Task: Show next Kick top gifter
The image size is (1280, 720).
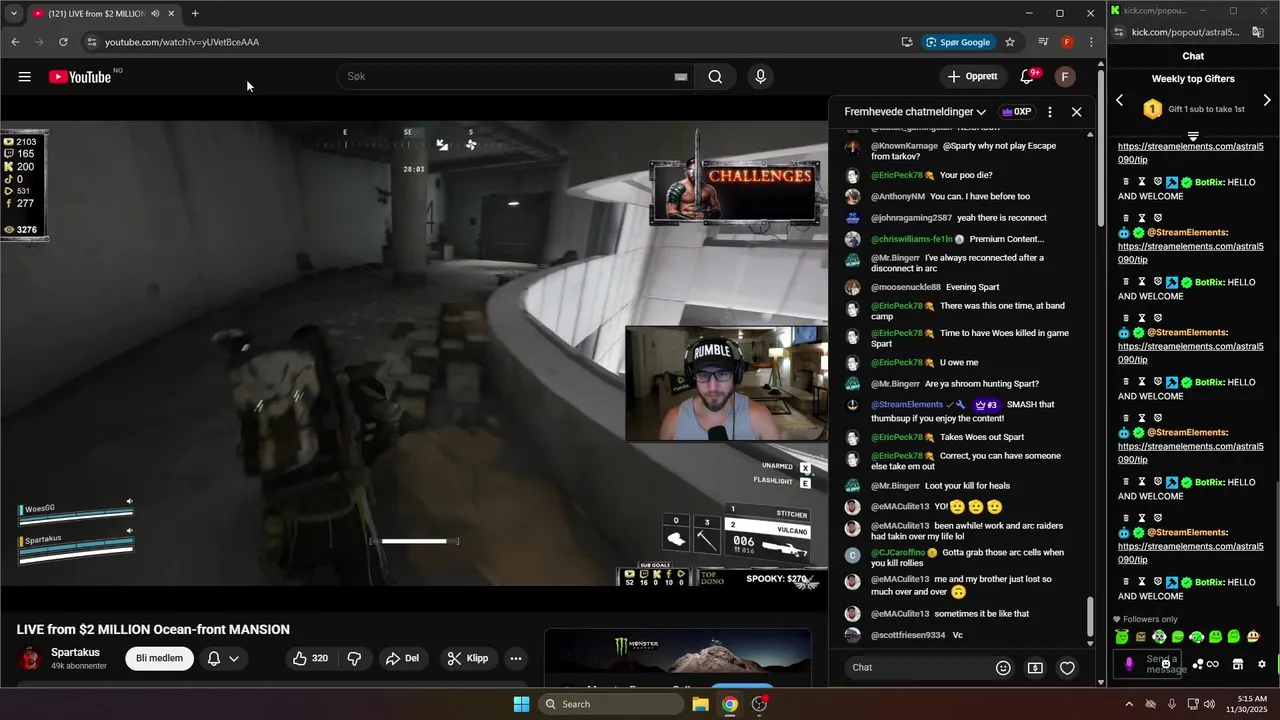Action: click(1267, 100)
